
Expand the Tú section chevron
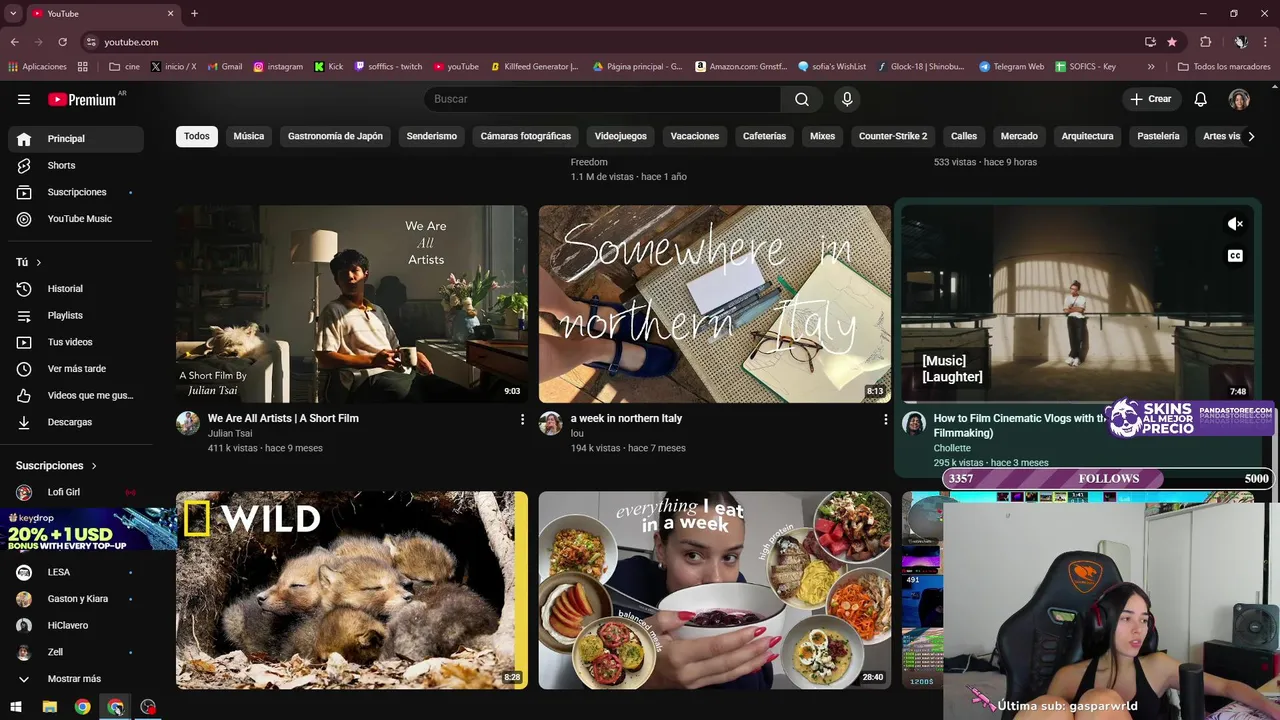pyautogui.click(x=39, y=262)
